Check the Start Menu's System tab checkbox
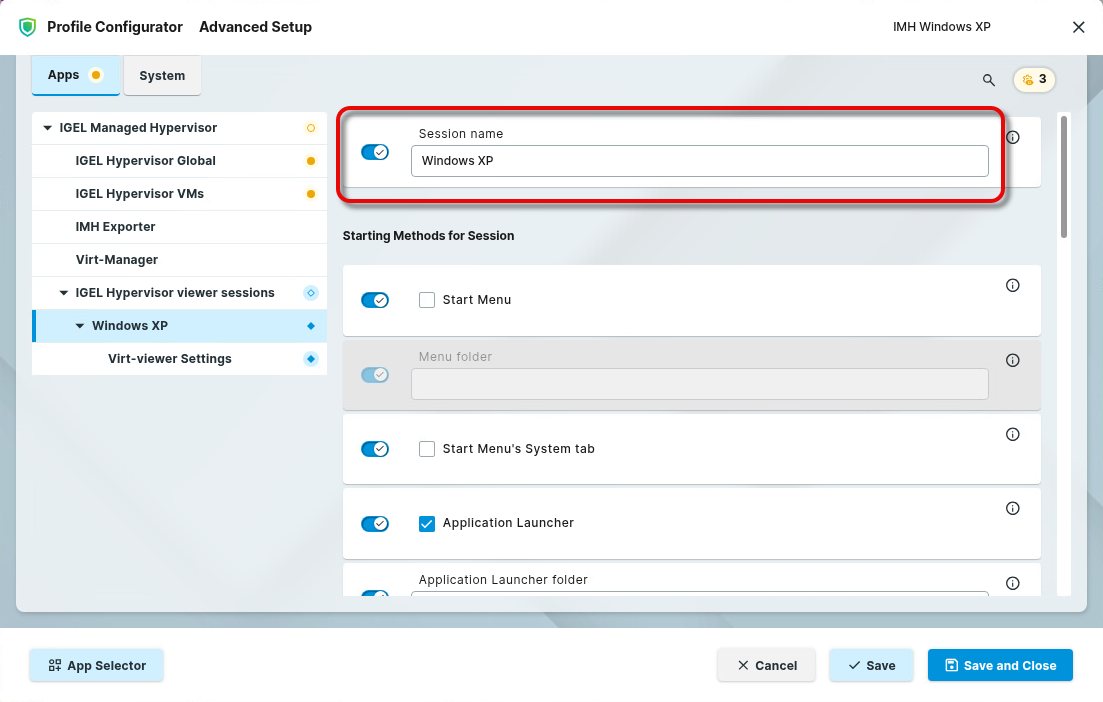The height and width of the screenshot is (702, 1103). [x=427, y=449]
